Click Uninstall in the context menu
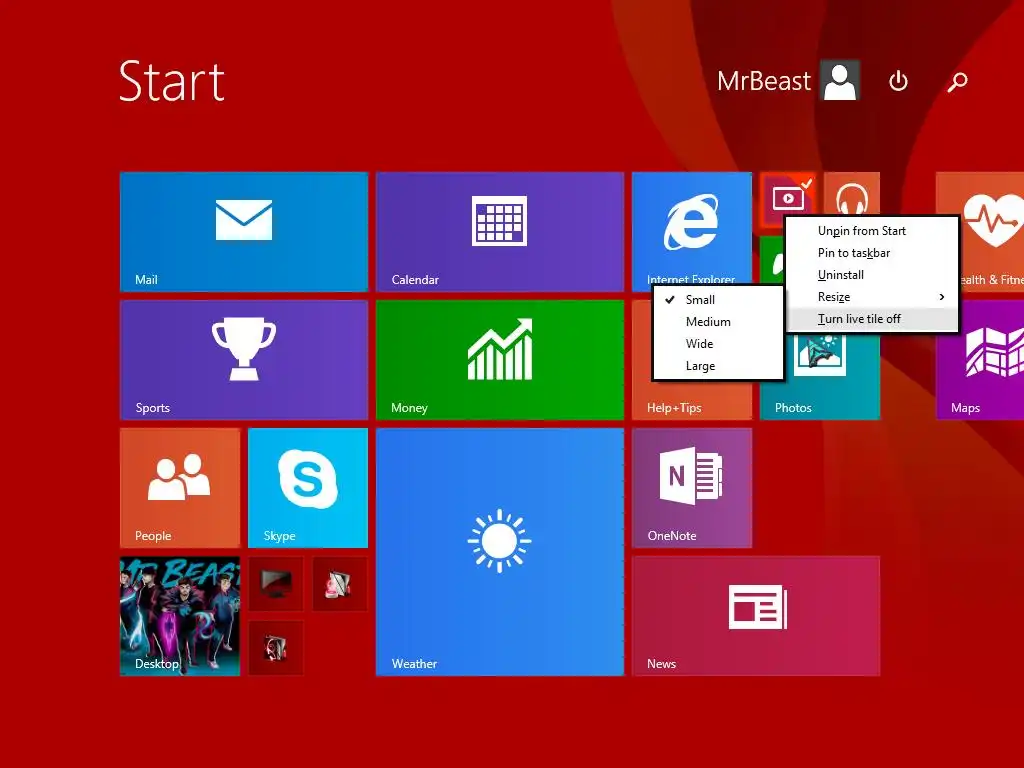This screenshot has height=768, width=1024. (872, 275)
